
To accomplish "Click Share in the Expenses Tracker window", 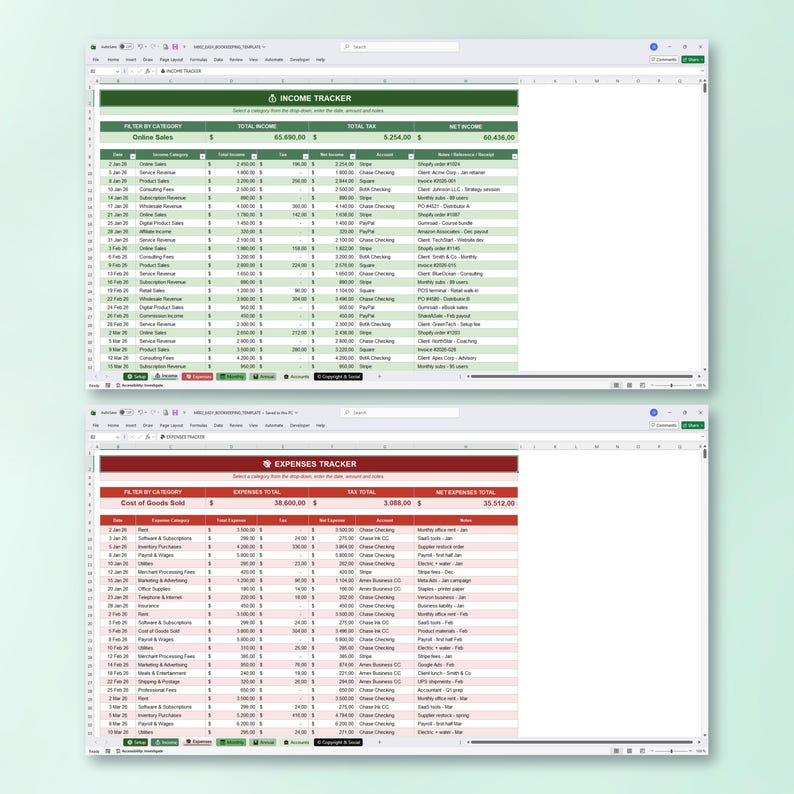I will coord(693,425).
